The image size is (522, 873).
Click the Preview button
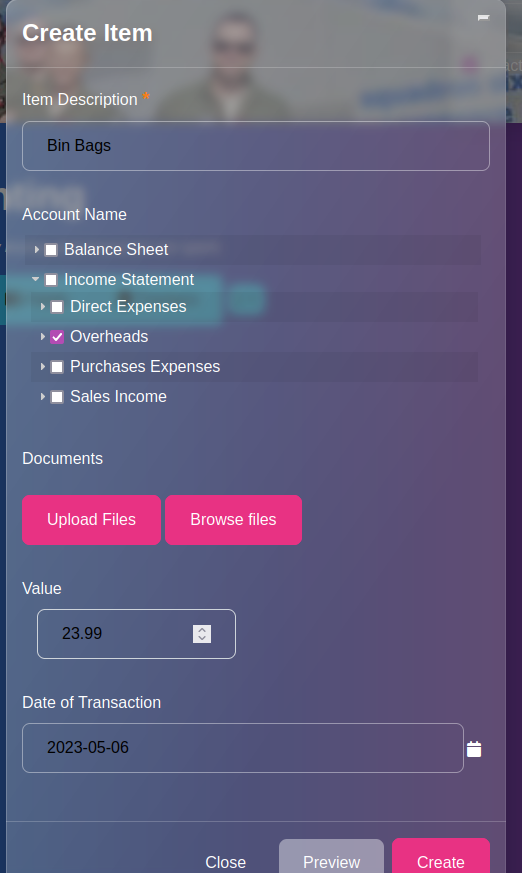click(x=331, y=857)
